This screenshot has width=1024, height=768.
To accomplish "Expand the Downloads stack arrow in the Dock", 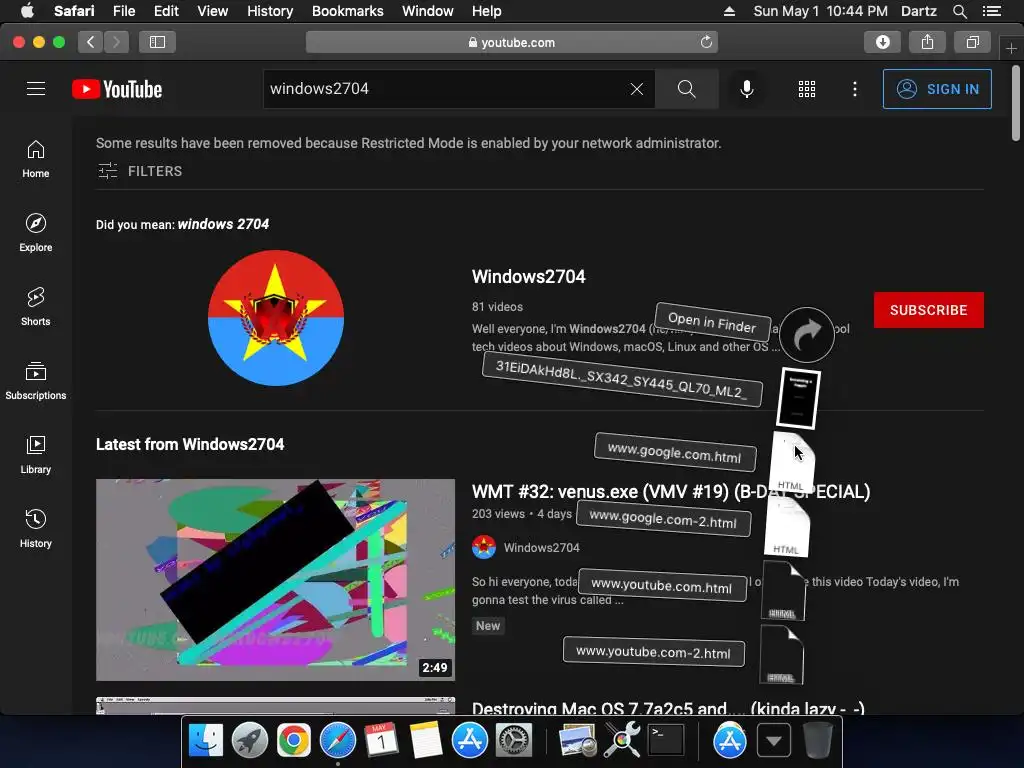I will (x=774, y=741).
